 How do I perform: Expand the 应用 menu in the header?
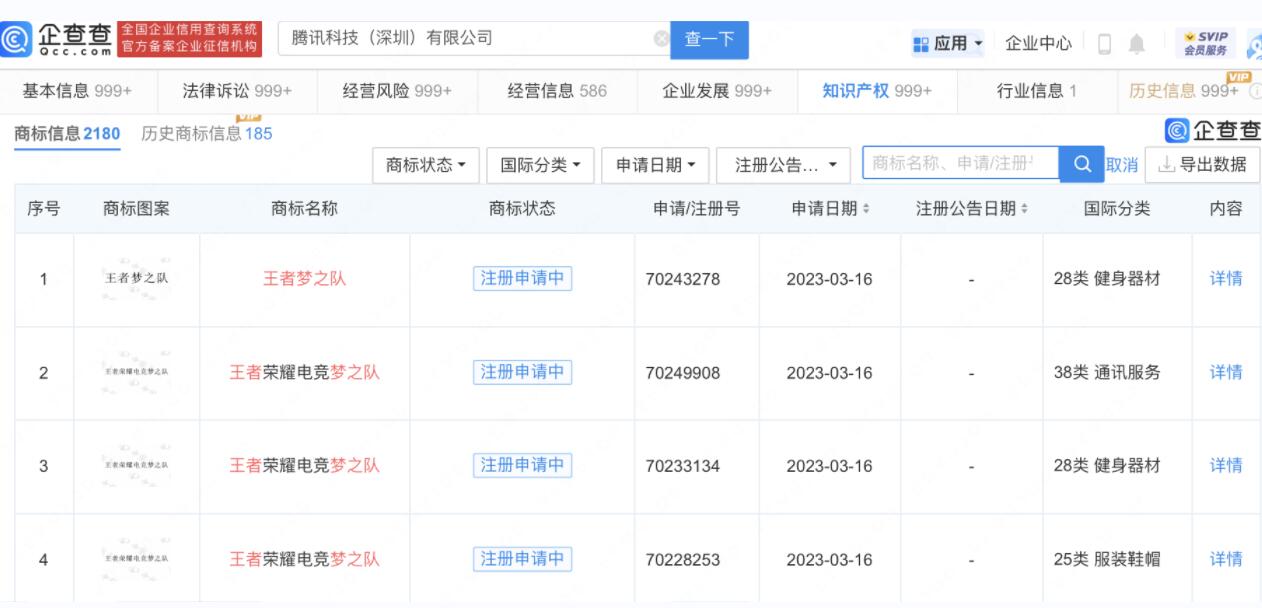(x=947, y=44)
